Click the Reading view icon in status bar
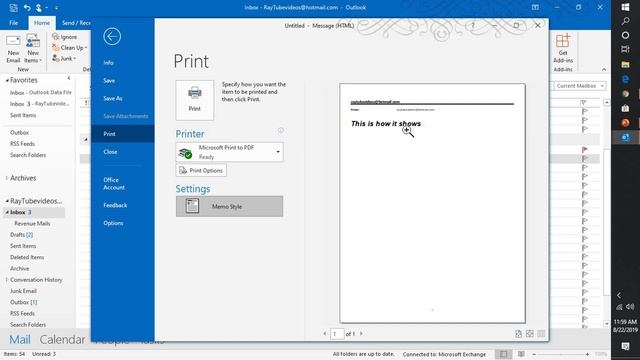The height and width of the screenshot is (360, 640). pos(521,354)
